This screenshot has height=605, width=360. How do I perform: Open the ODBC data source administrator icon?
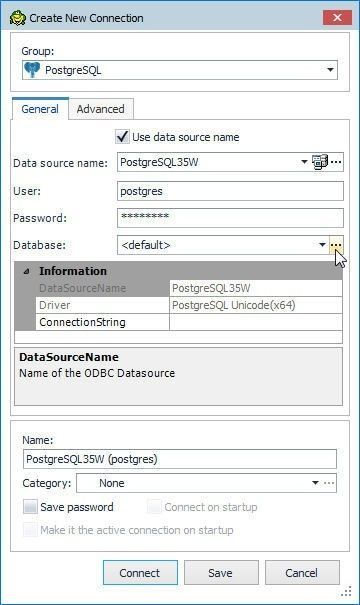(320, 162)
